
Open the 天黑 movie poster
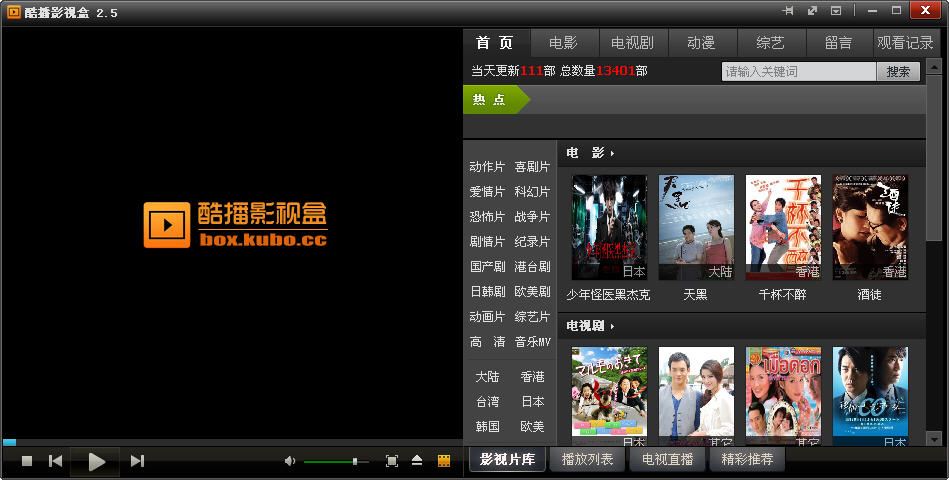[x=696, y=228]
